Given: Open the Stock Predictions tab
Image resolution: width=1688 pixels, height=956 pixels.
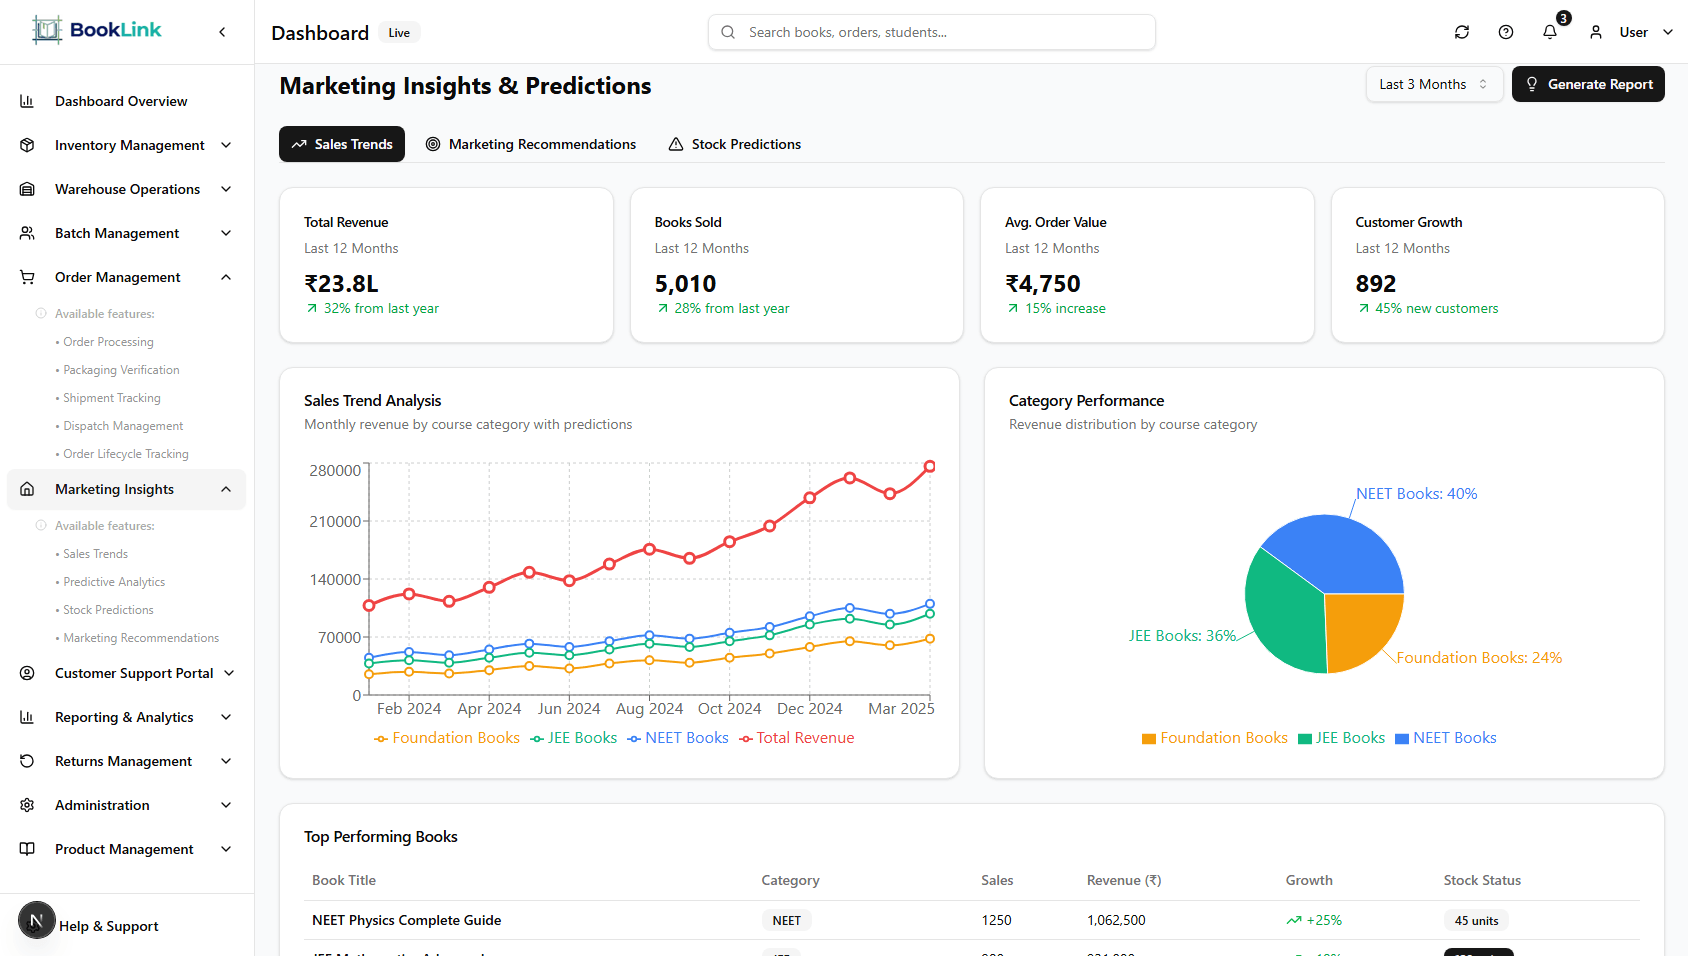Looking at the screenshot, I should tap(735, 144).
